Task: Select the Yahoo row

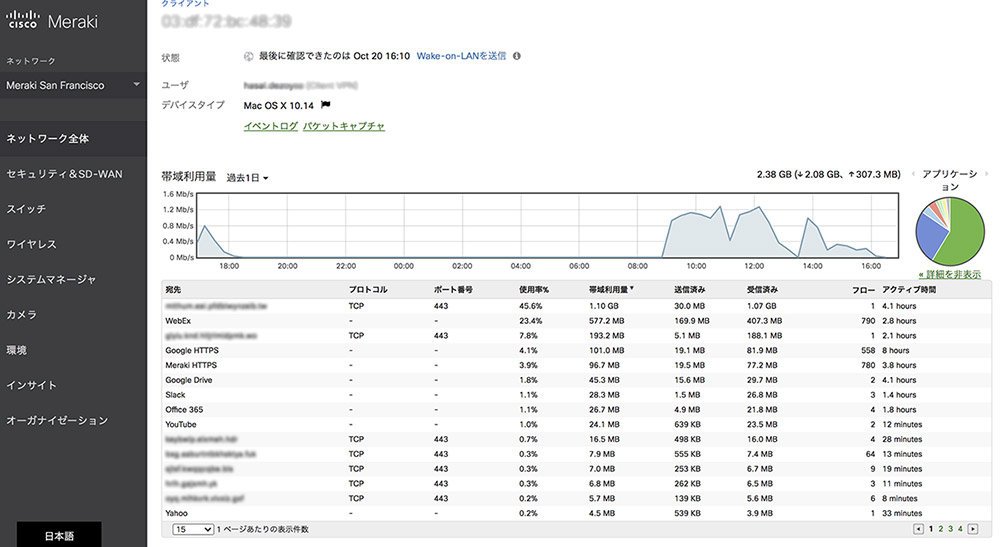Action: coord(576,513)
